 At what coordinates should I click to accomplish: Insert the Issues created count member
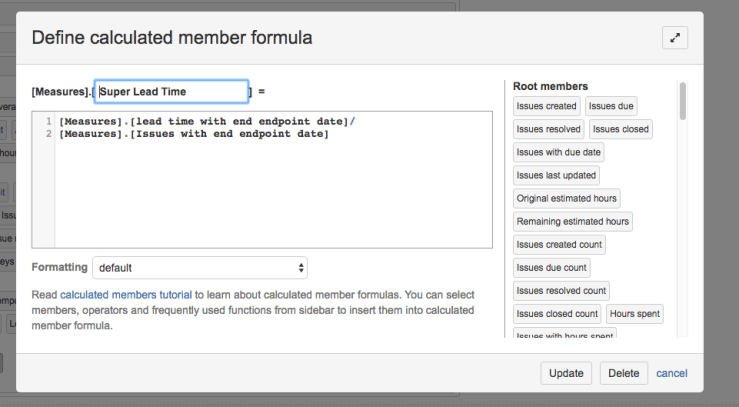pyautogui.click(x=559, y=244)
